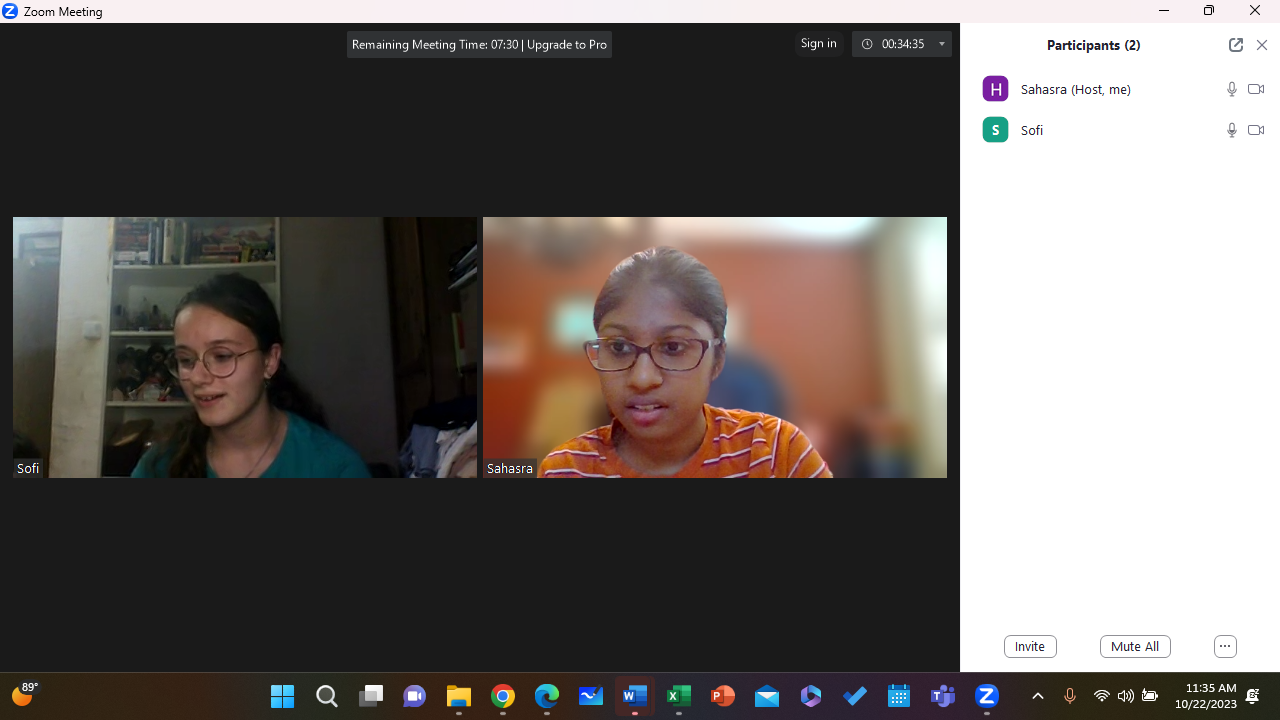Click the Upgrade to Pro link

click(x=567, y=44)
